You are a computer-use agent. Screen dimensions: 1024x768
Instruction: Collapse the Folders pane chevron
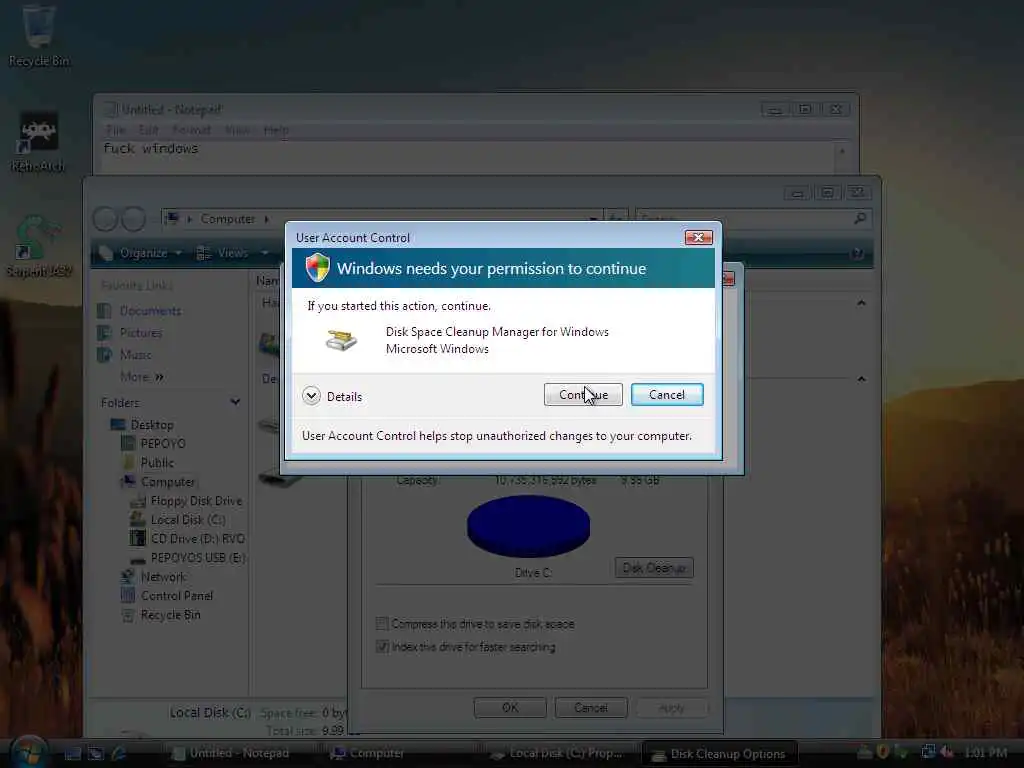coord(235,402)
